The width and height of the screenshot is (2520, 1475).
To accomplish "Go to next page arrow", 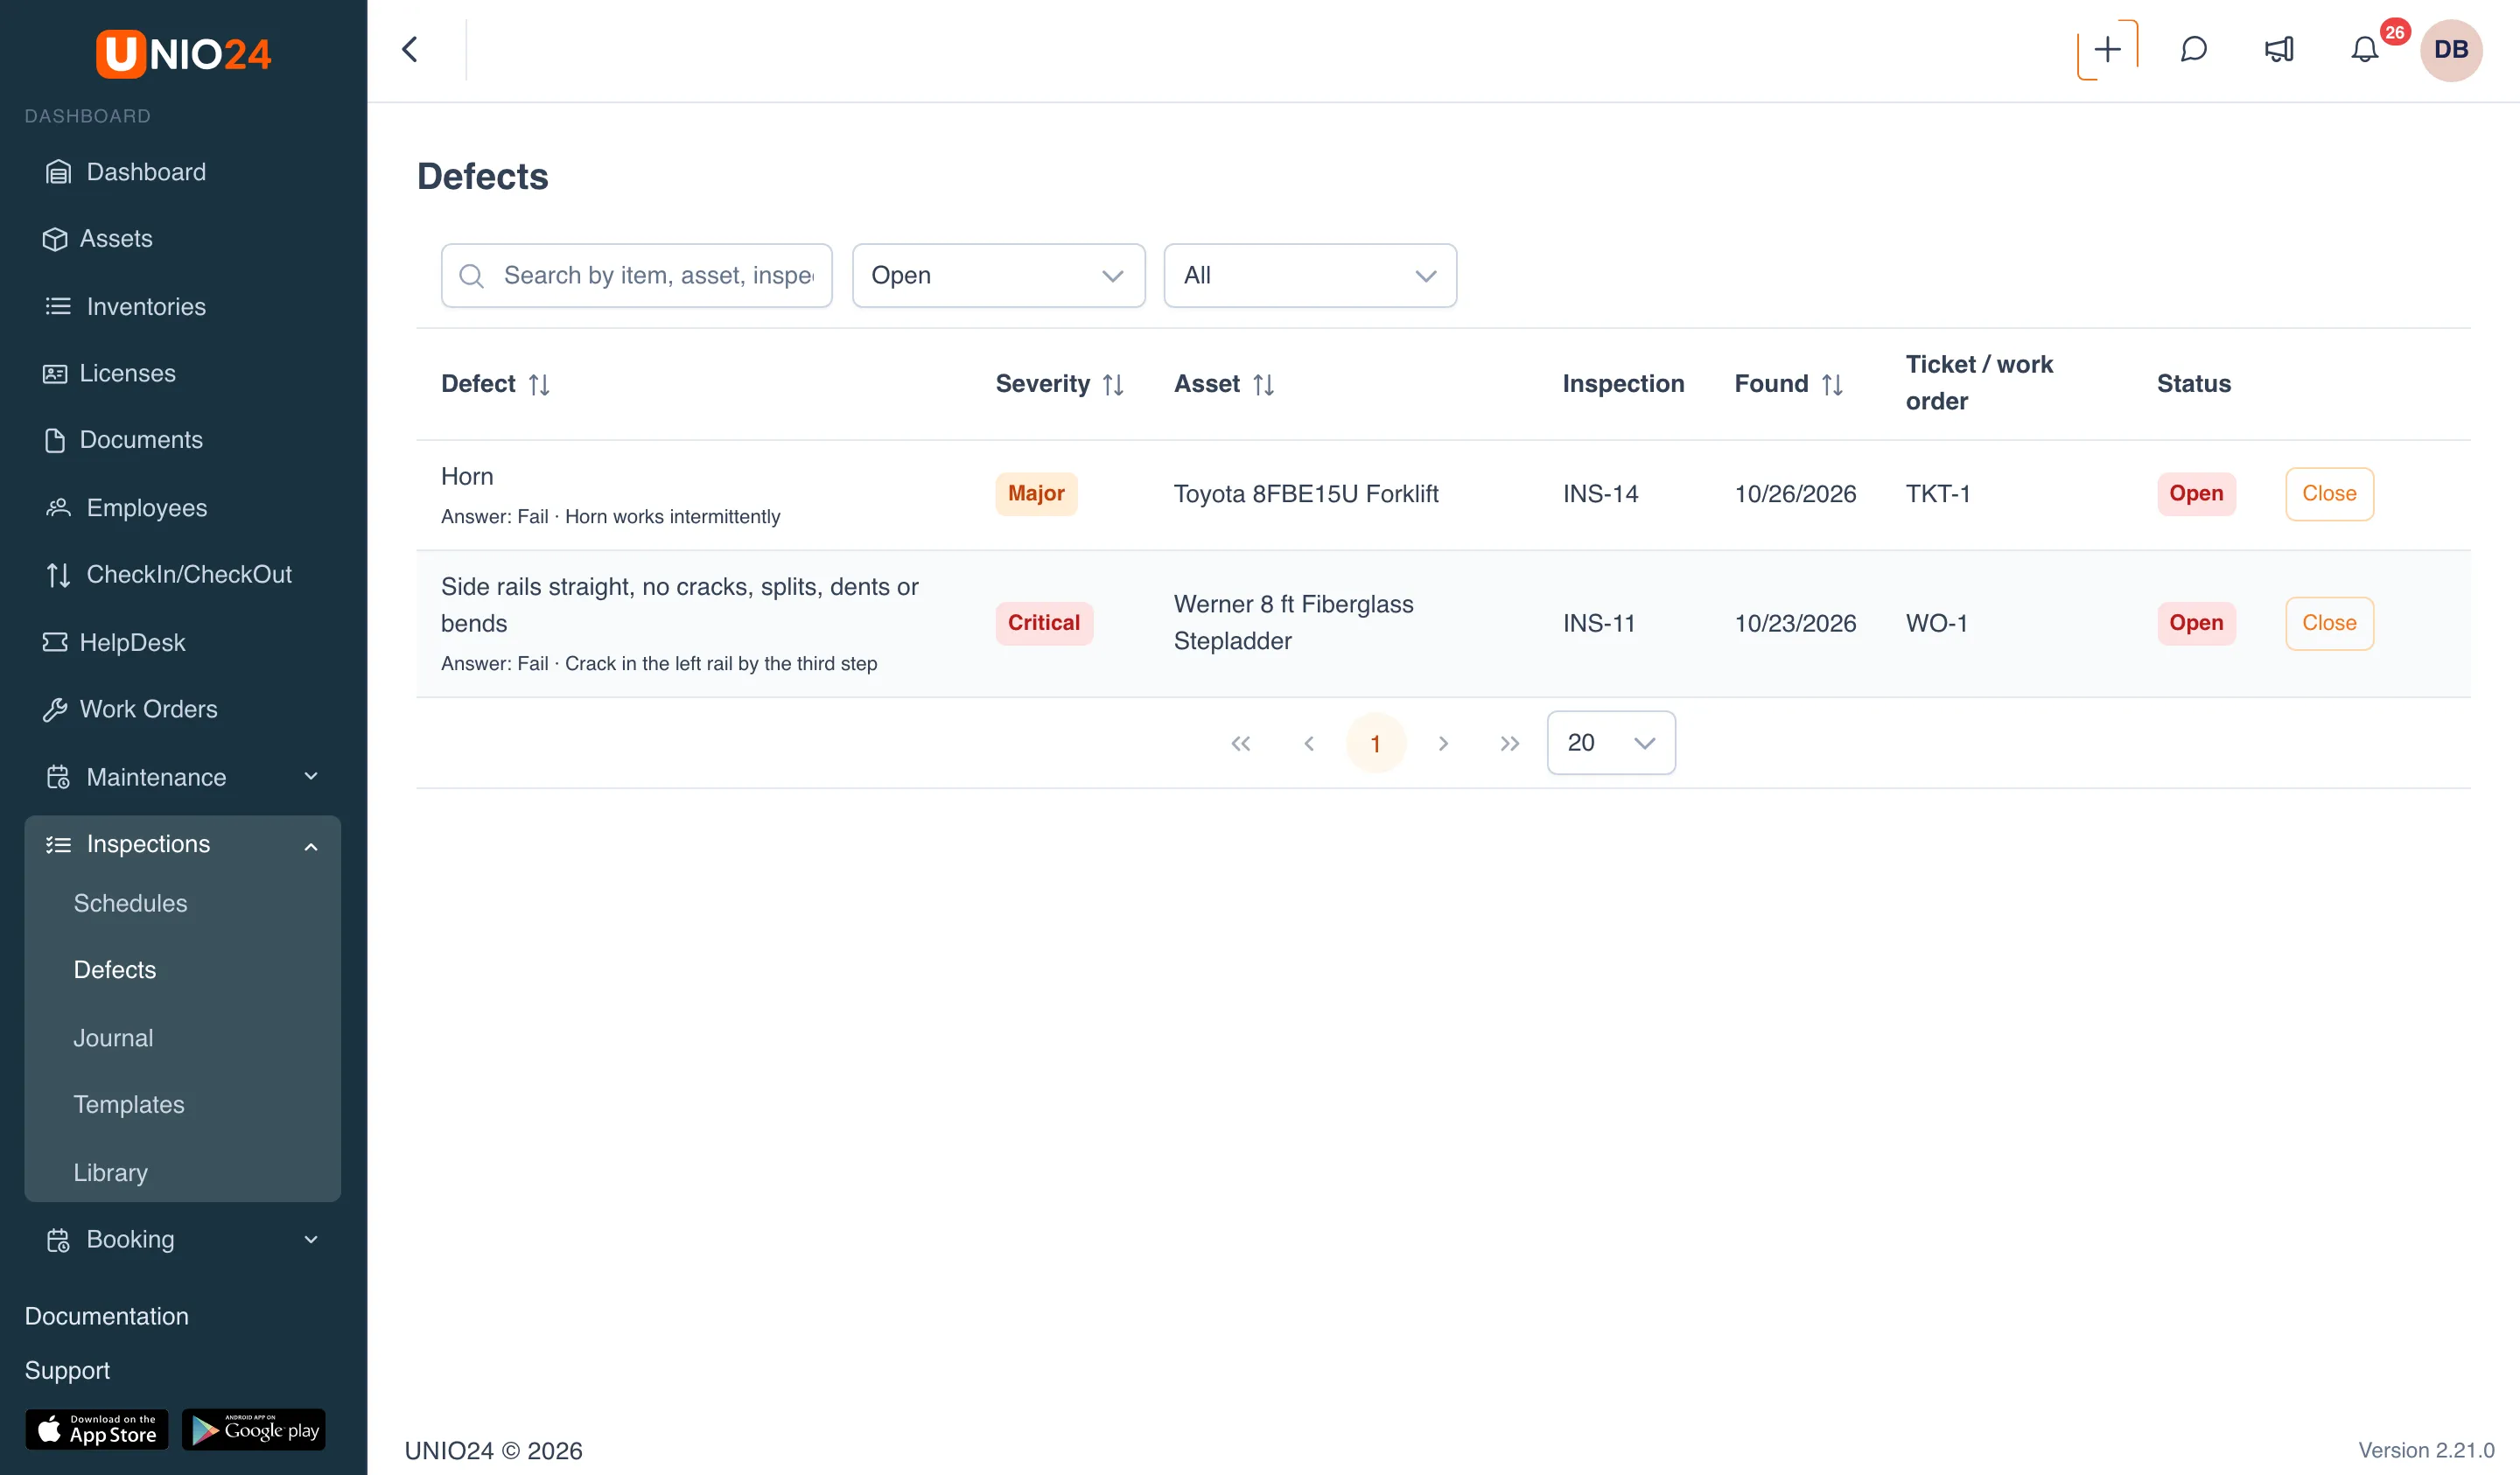I will [x=1443, y=743].
